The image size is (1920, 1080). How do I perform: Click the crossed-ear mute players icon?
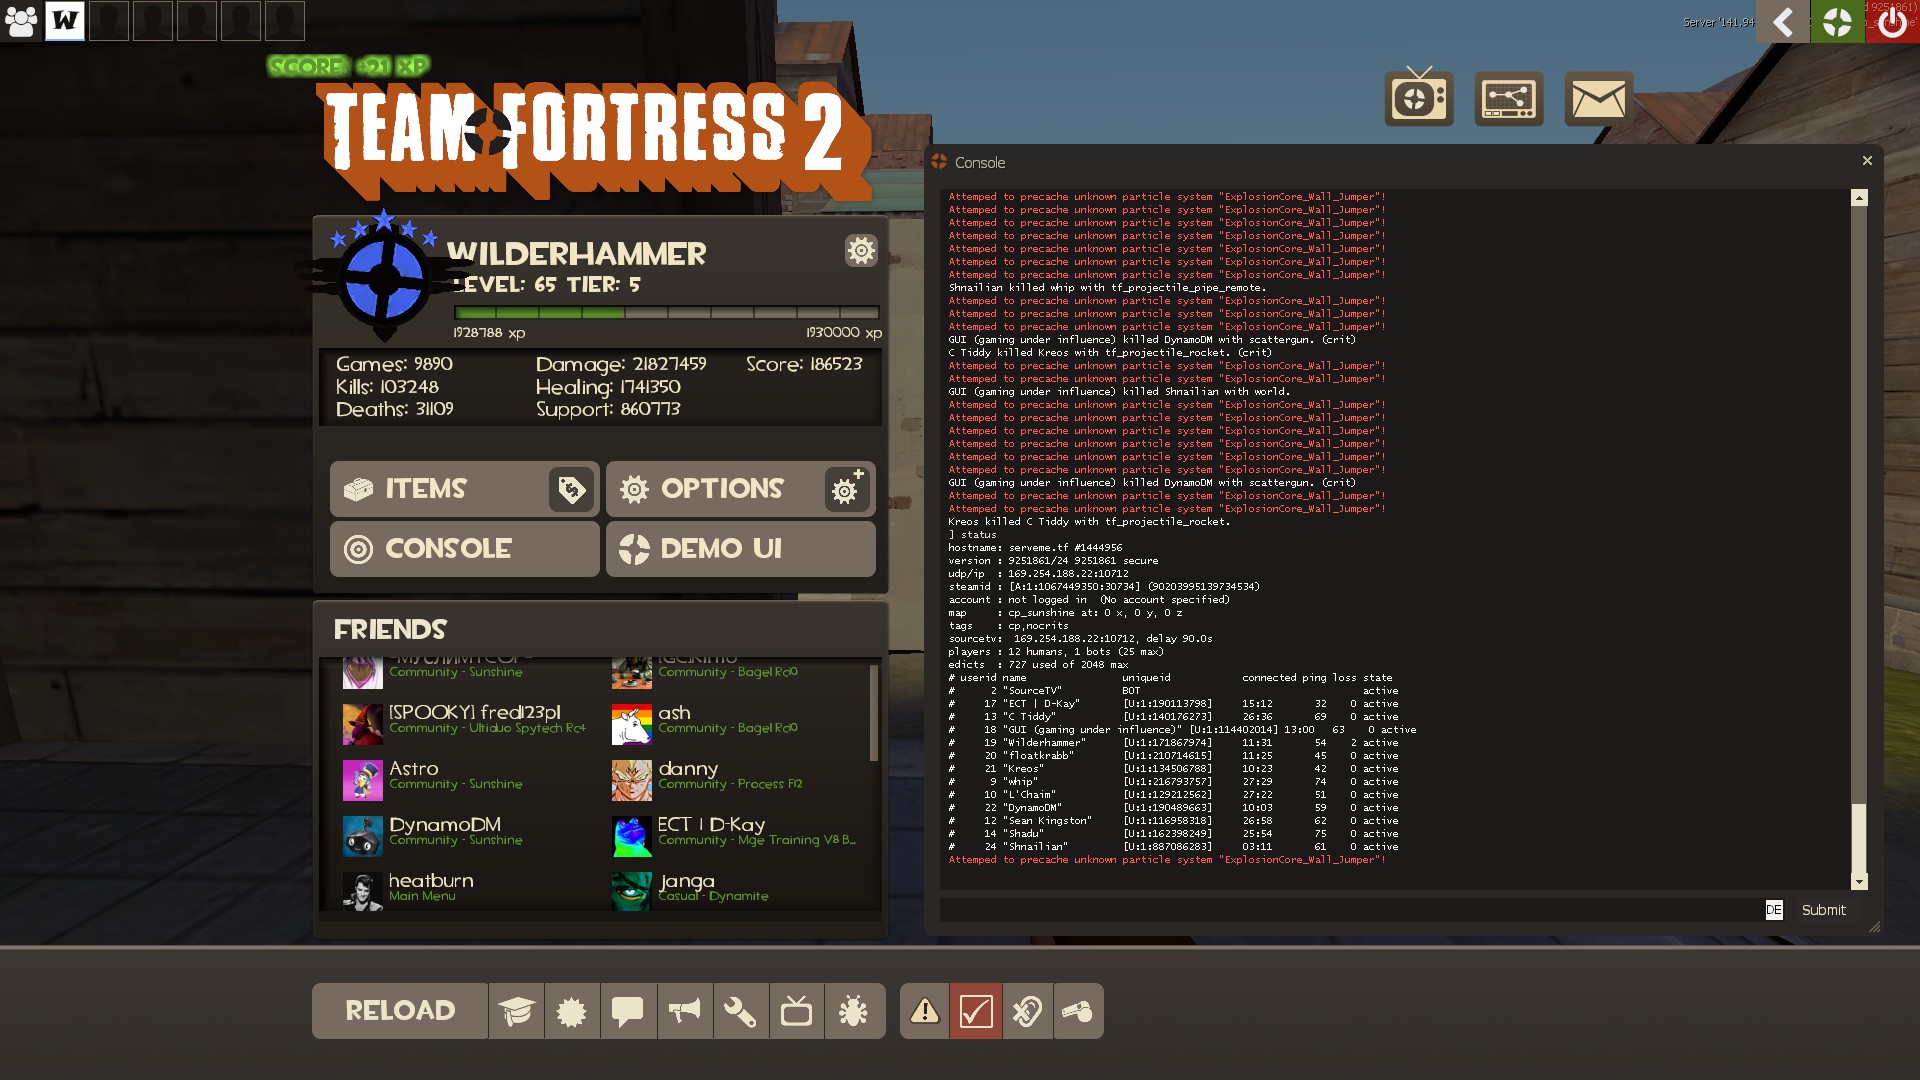pyautogui.click(x=1027, y=1011)
